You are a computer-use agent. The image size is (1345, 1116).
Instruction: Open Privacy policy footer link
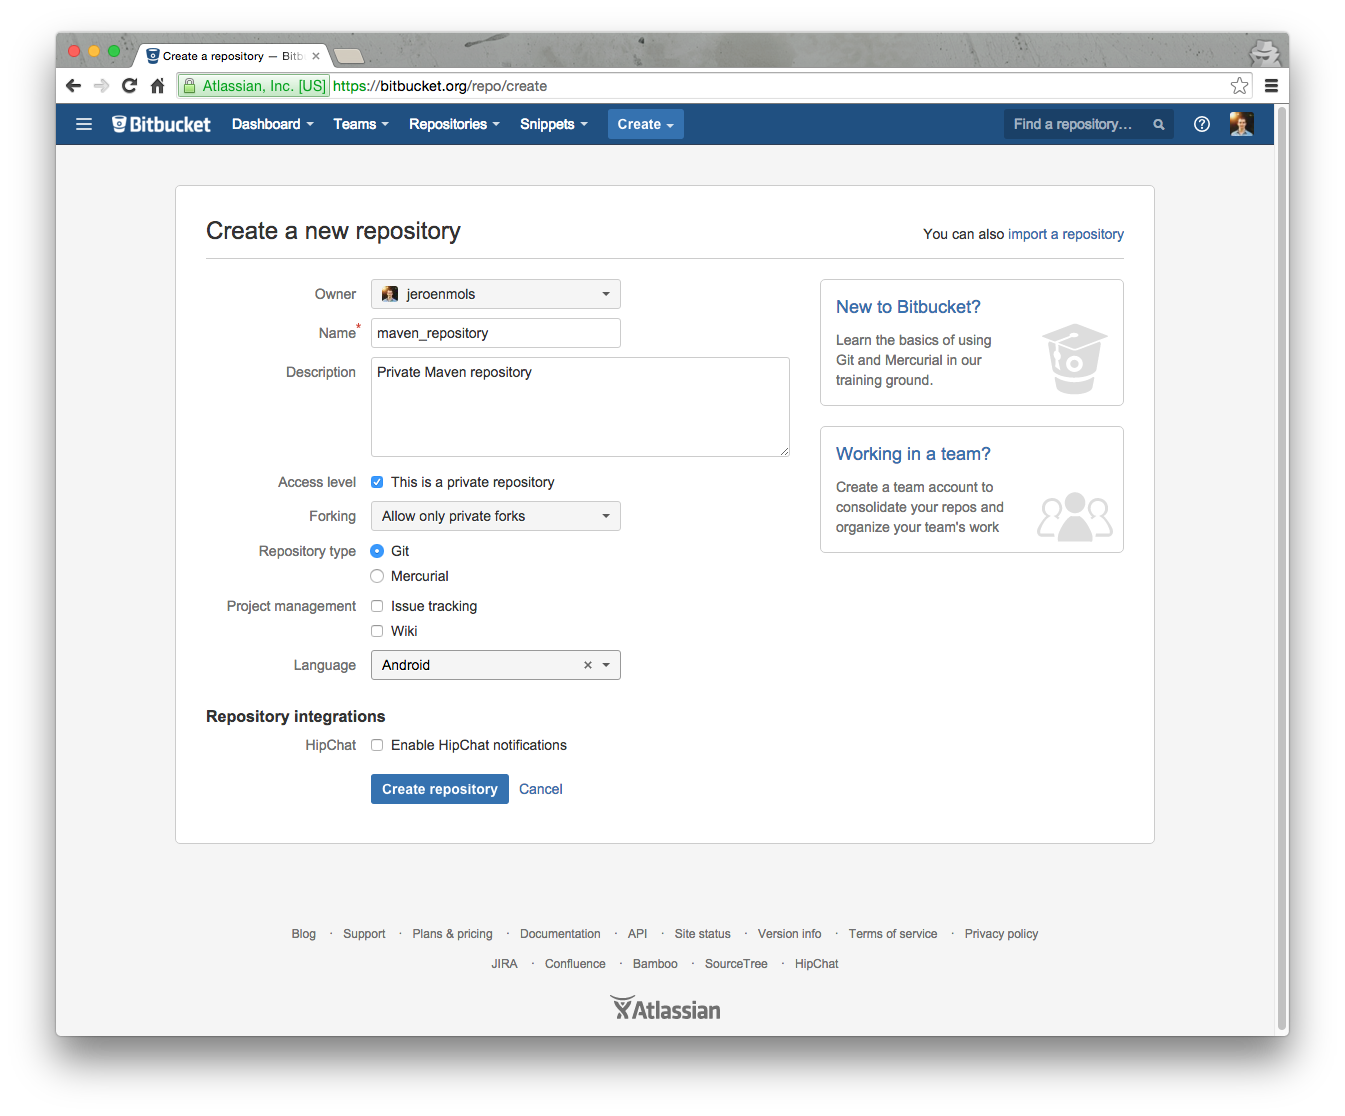[1001, 934]
